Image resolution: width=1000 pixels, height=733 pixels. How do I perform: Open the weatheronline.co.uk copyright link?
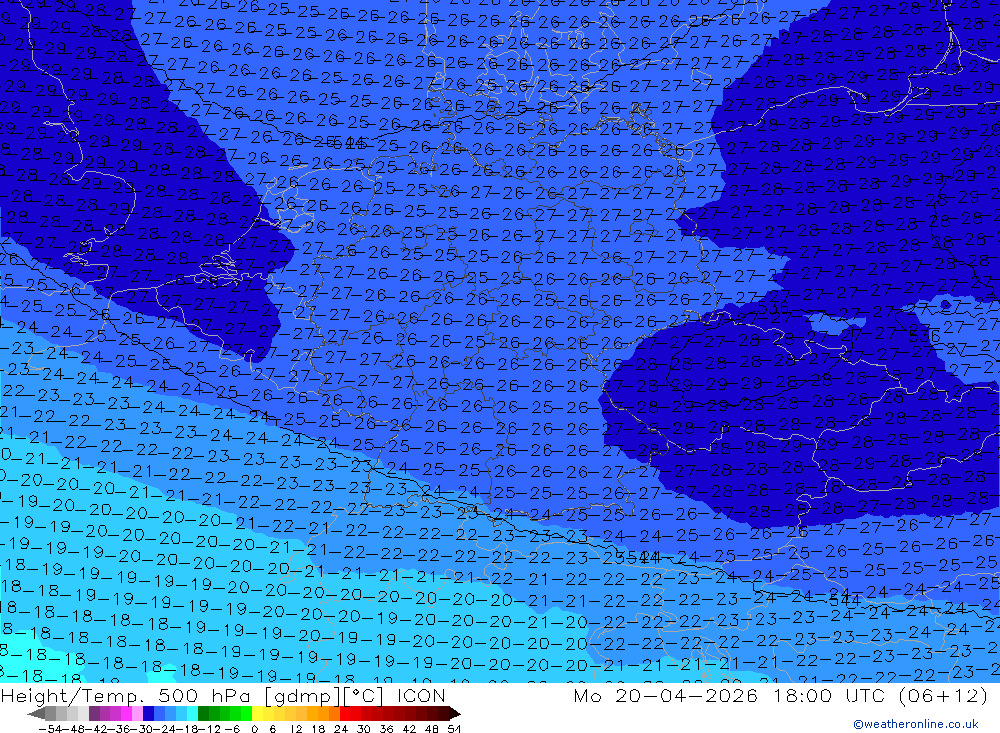click(915, 724)
